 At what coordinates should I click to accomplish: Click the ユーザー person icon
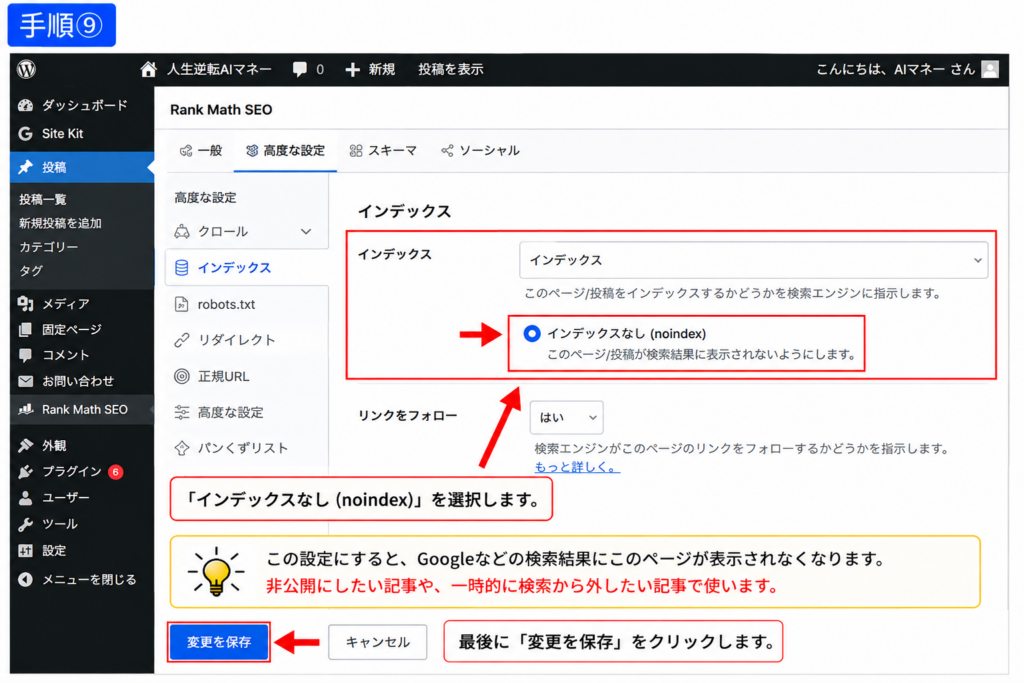(x=25, y=498)
